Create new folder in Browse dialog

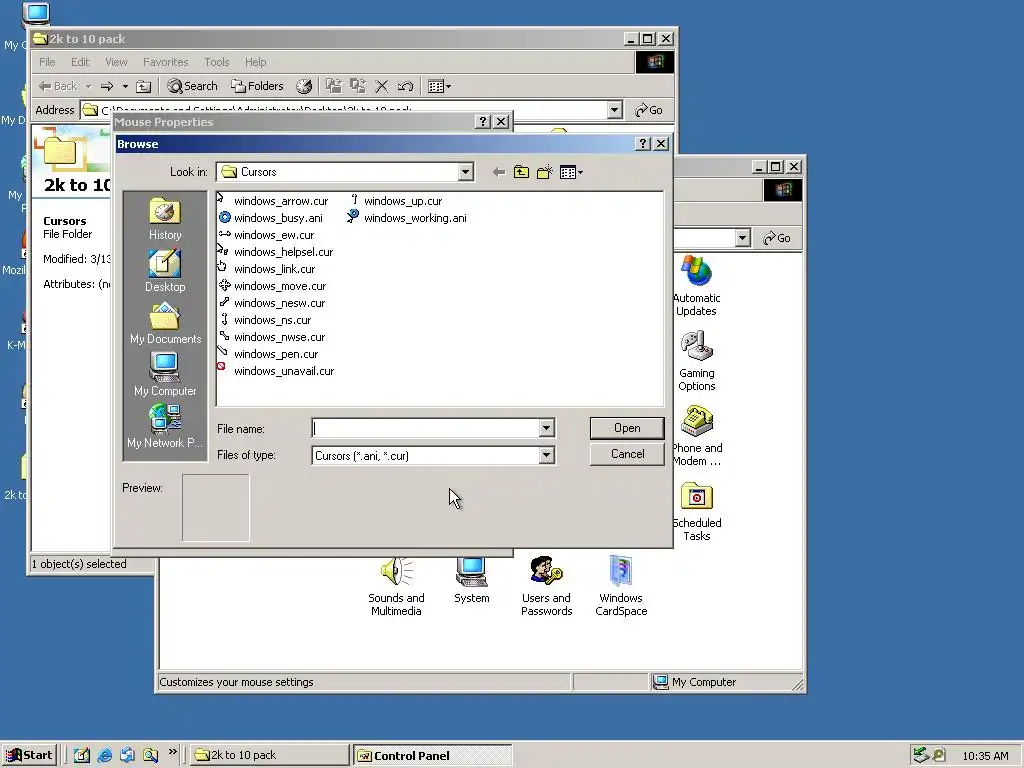click(544, 172)
